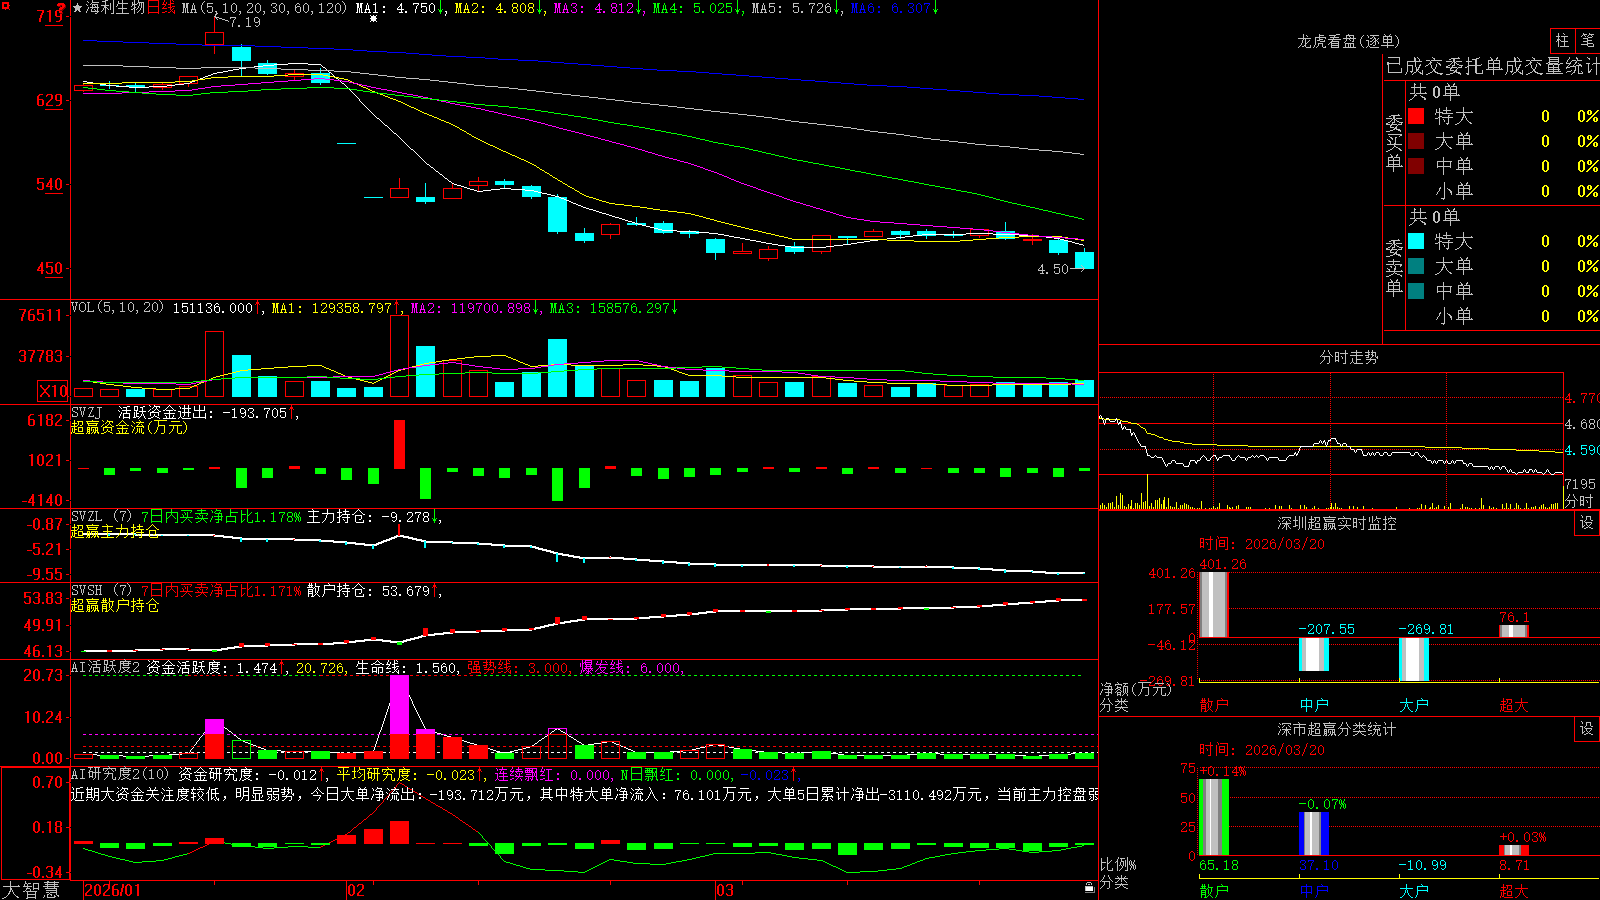Click the red 特大 buy-order color swatch

coord(1416,116)
